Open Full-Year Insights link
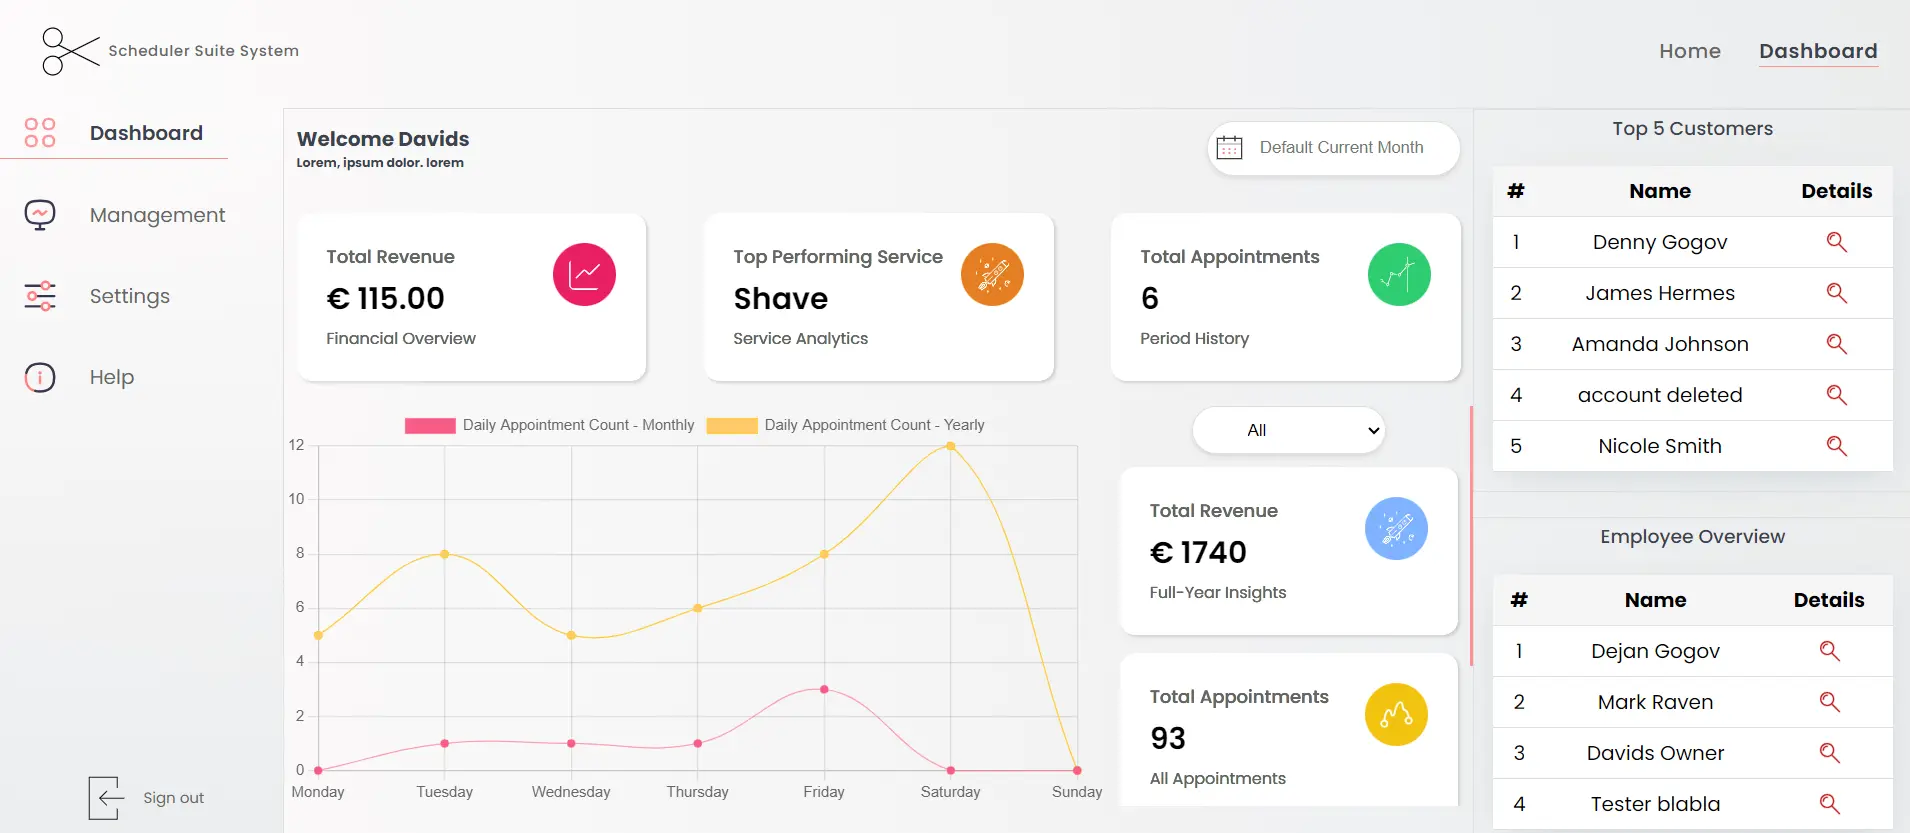The height and width of the screenshot is (833, 1910). click(x=1217, y=592)
